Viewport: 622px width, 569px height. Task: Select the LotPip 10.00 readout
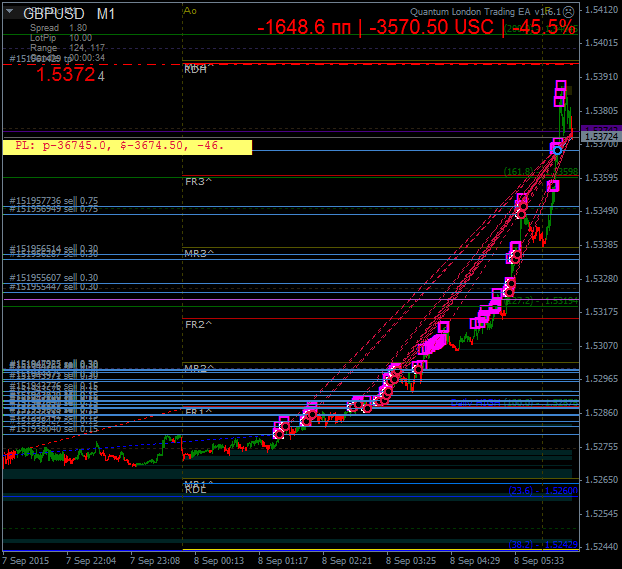pos(61,38)
